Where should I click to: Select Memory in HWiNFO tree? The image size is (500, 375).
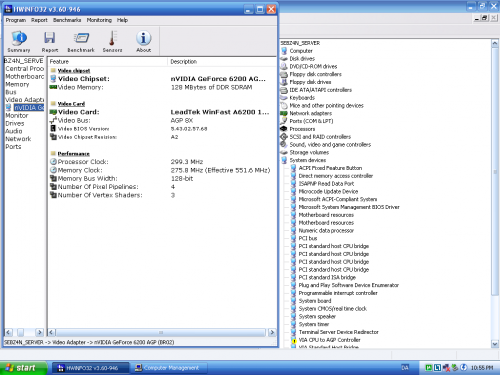[x=17, y=85]
